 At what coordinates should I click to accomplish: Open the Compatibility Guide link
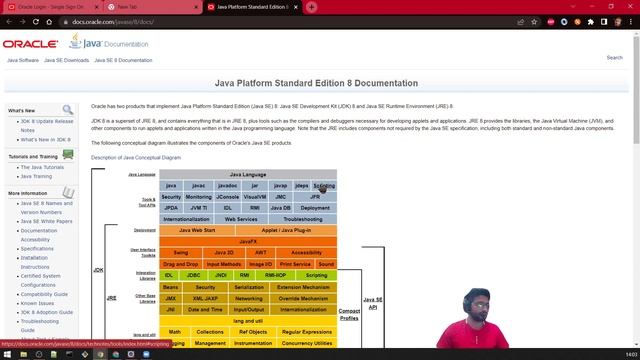click(44, 294)
